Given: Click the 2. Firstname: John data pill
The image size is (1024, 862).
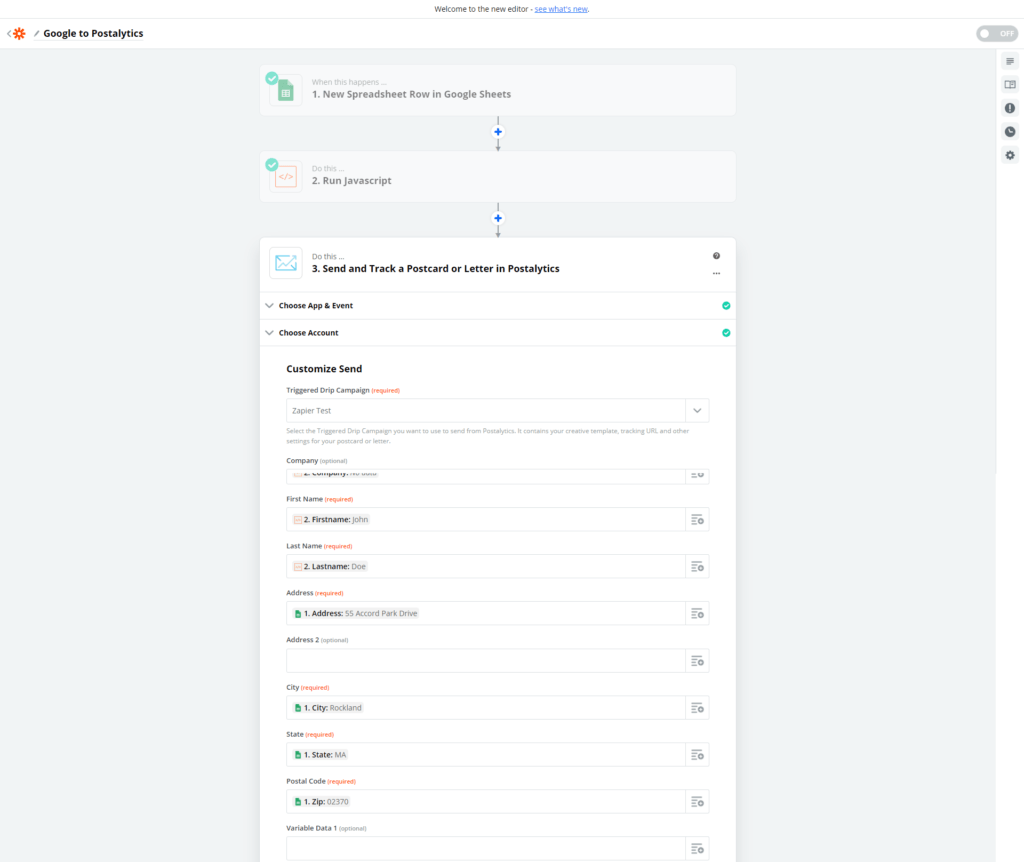Looking at the screenshot, I should pos(331,520).
